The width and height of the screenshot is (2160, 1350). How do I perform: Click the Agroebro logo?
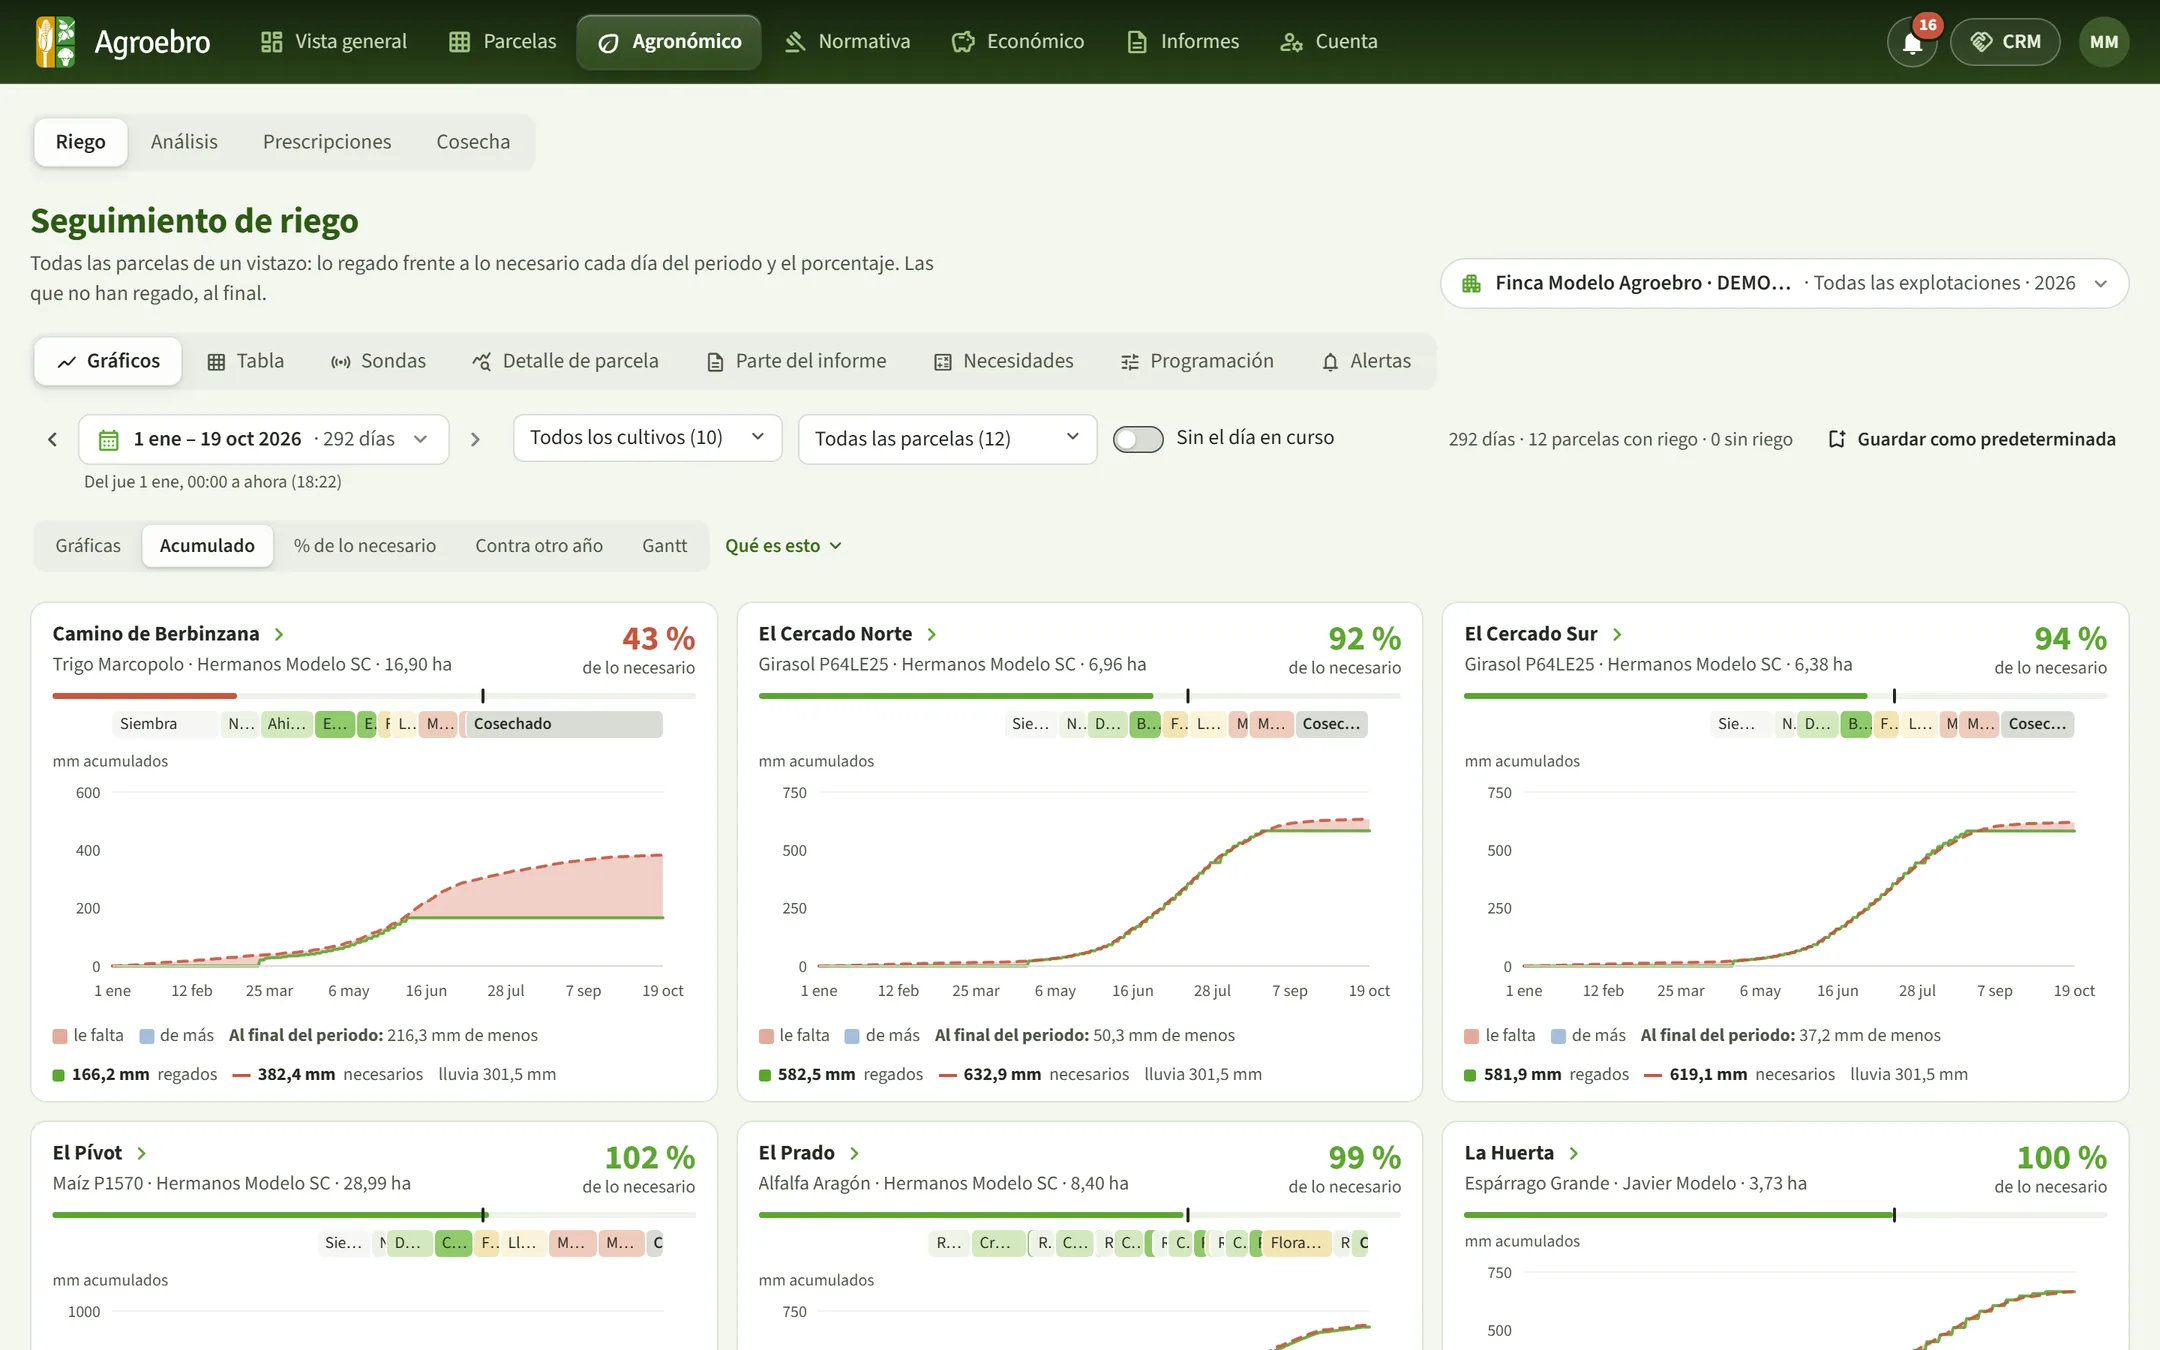122,42
